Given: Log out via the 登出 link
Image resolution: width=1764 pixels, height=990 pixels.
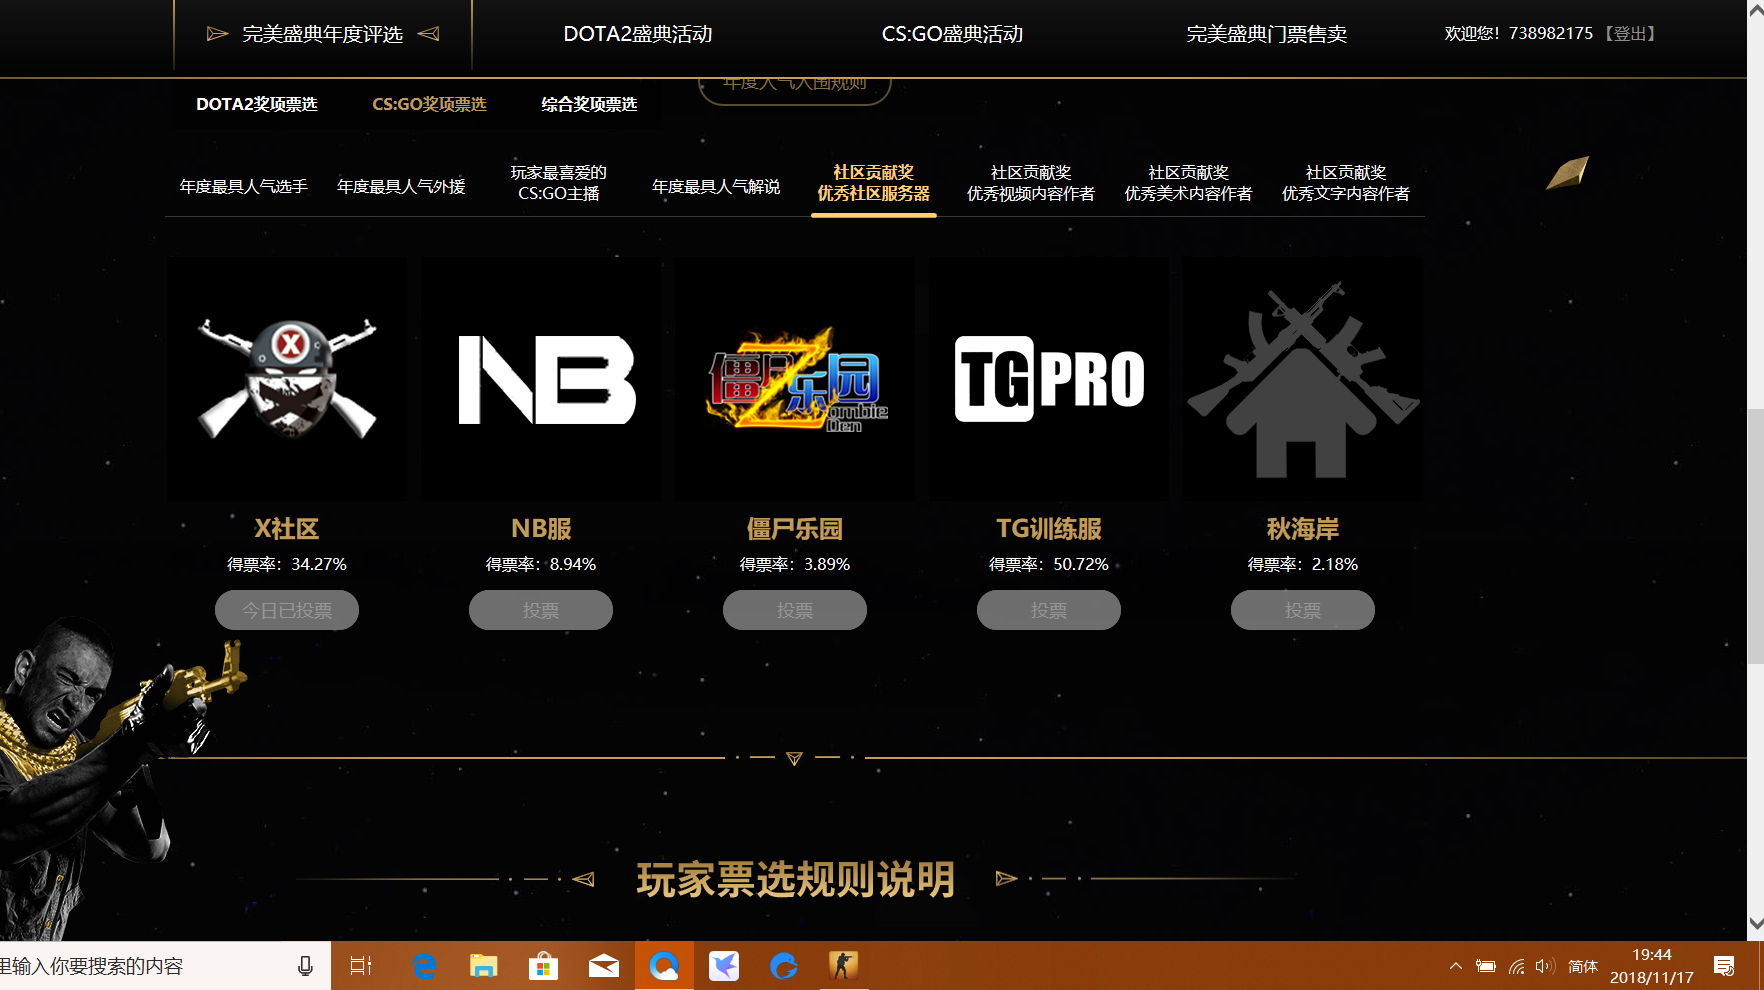Looking at the screenshot, I should pos(1630,33).
